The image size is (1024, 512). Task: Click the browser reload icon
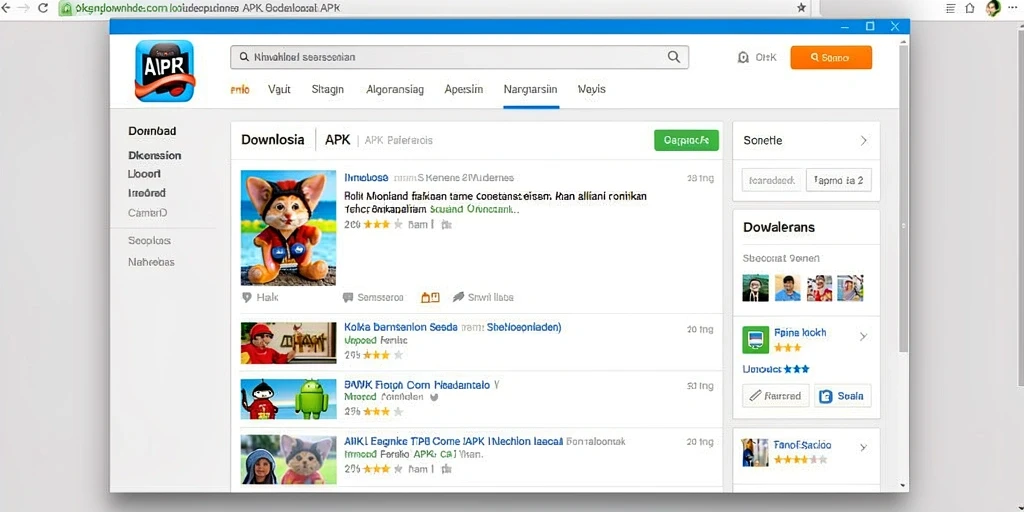pos(43,8)
